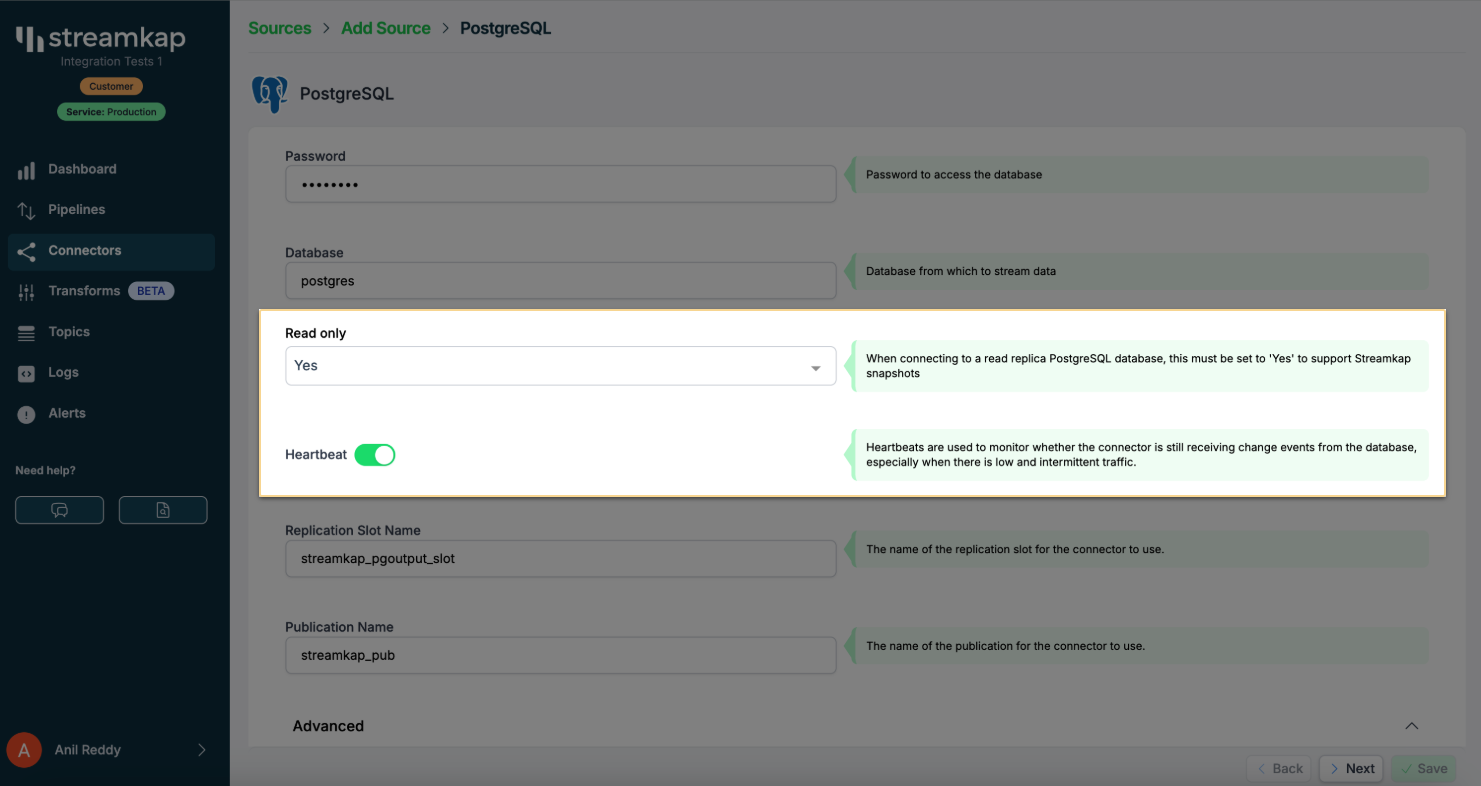
Task: Click the Anil Reddy avatar
Action: tap(24, 750)
